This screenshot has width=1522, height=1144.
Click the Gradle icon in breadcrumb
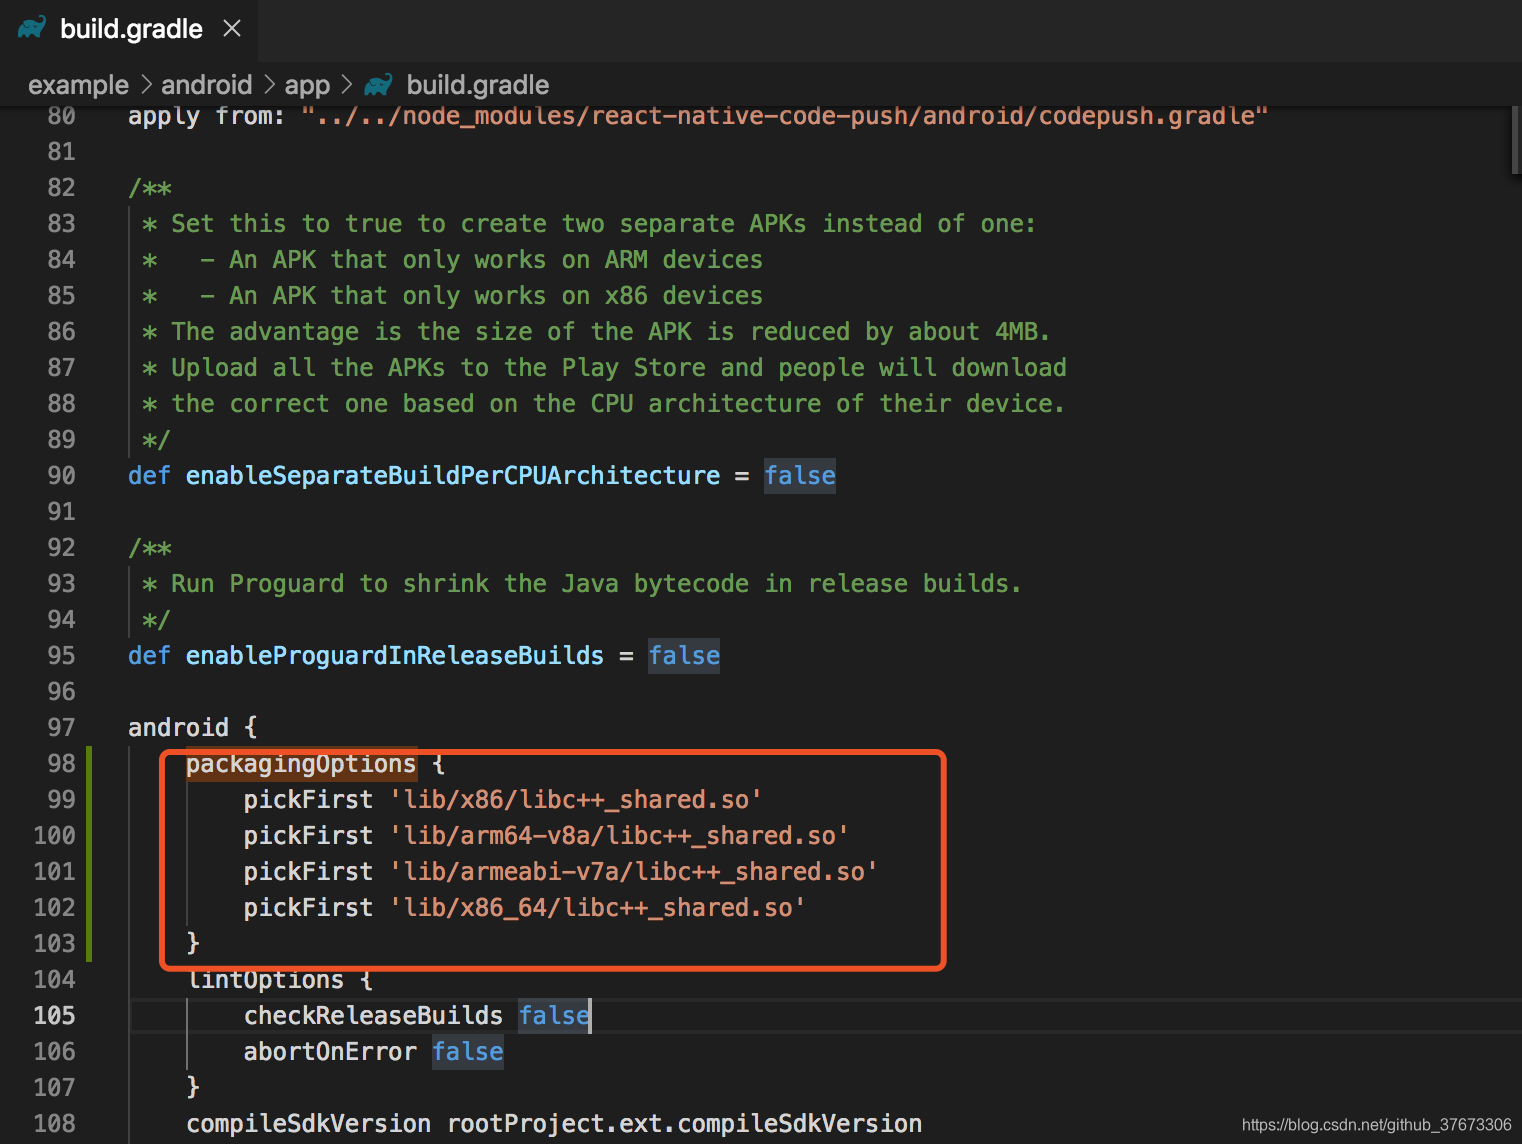pyautogui.click(x=378, y=85)
